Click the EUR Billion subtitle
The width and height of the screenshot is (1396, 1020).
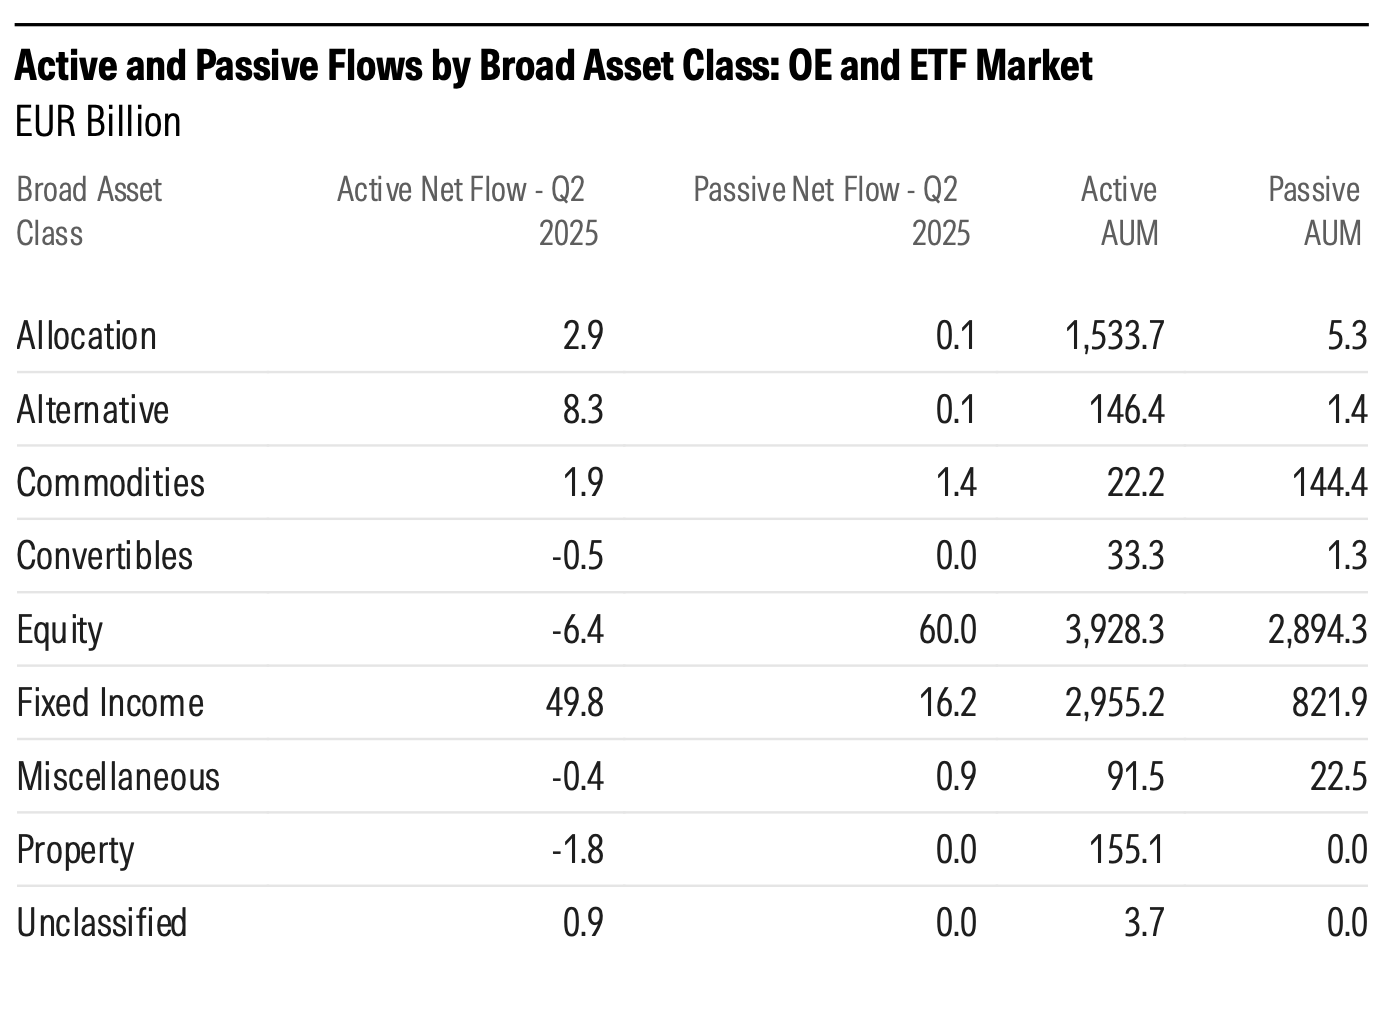click(x=98, y=122)
